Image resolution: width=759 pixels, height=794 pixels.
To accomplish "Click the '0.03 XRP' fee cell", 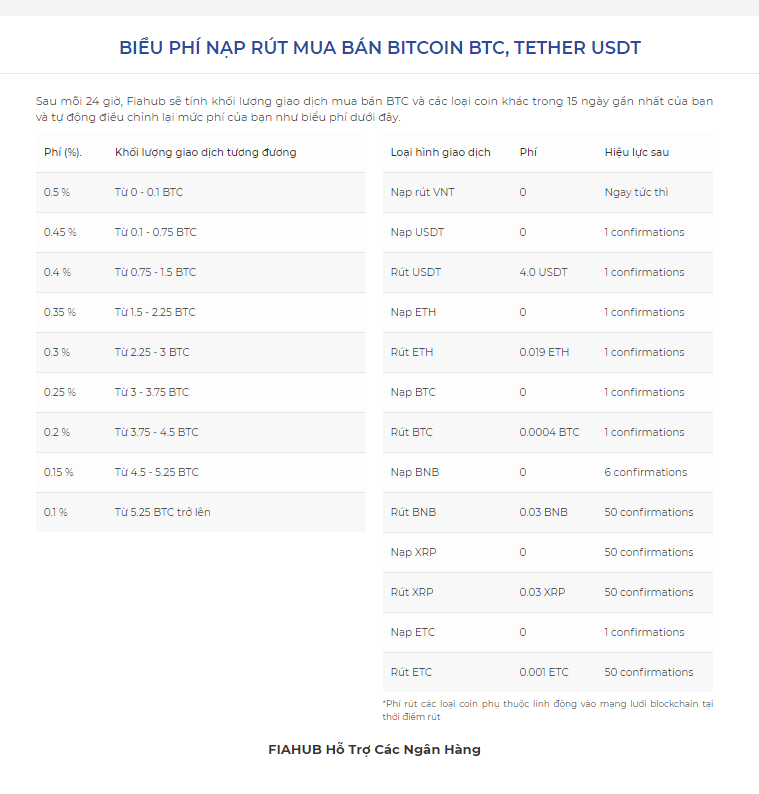I will click(542, 592).
